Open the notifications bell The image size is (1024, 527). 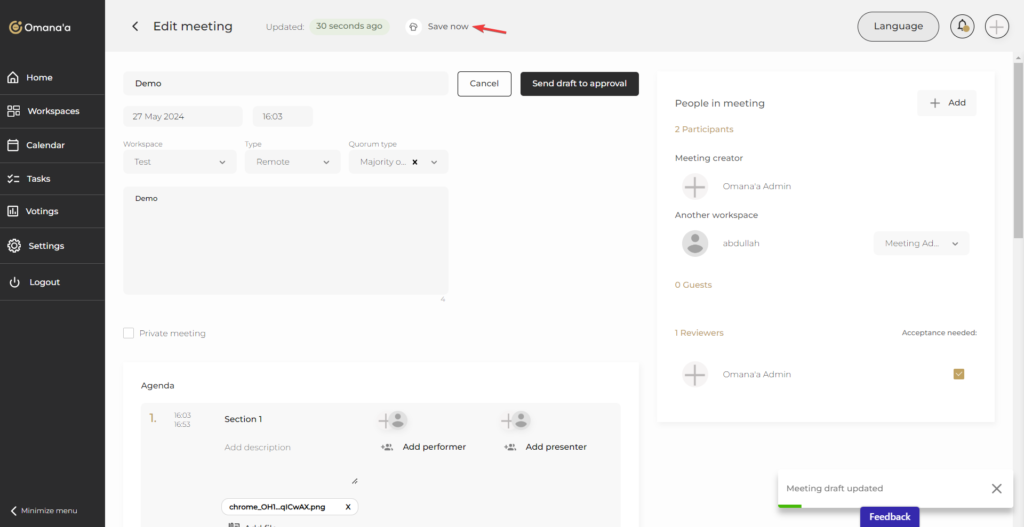962,26
